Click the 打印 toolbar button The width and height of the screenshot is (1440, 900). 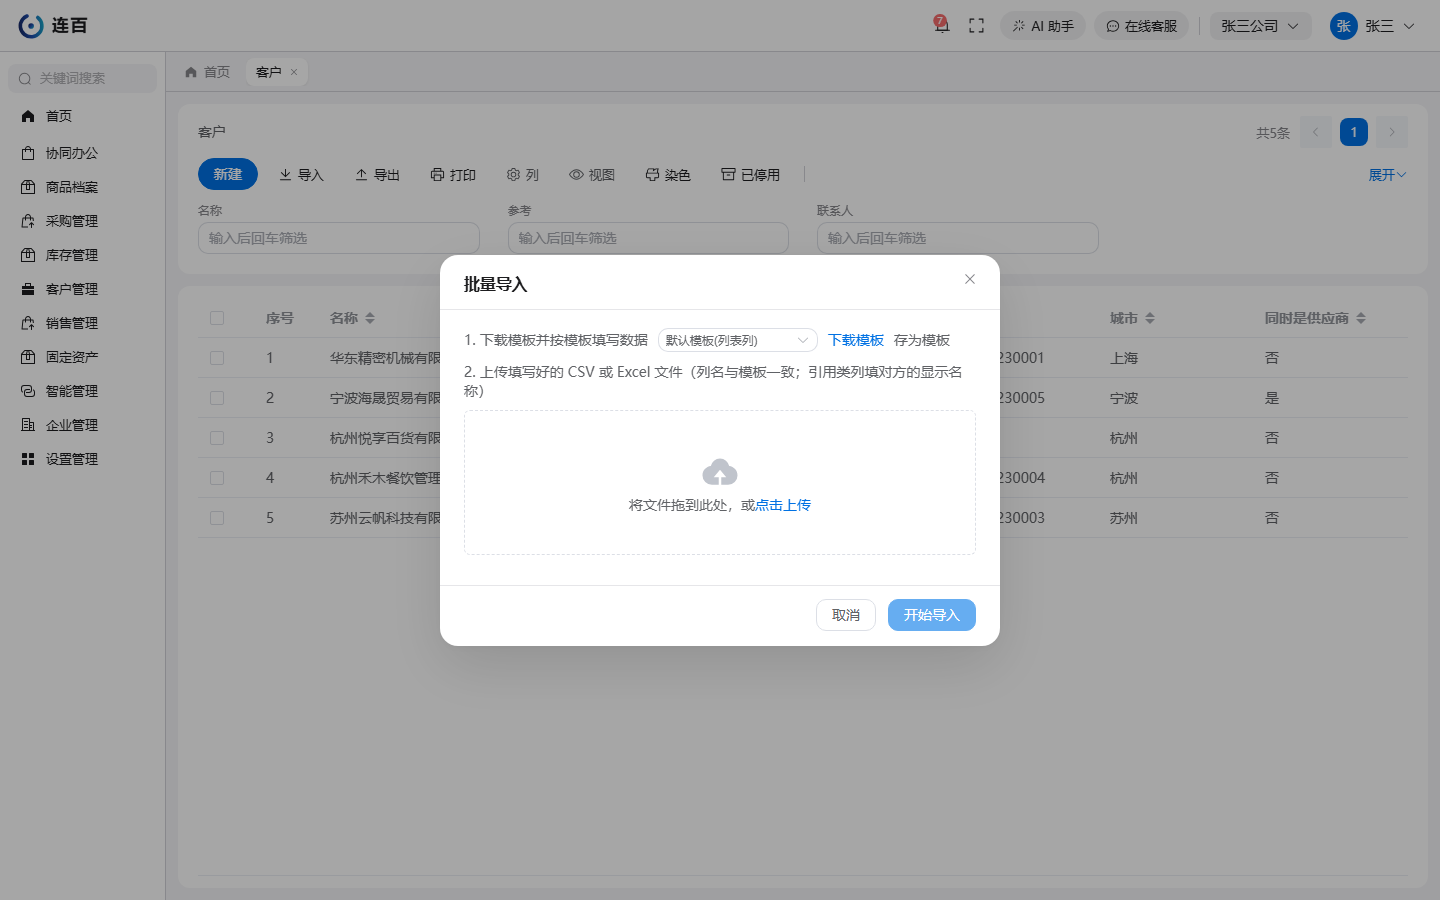453,175
